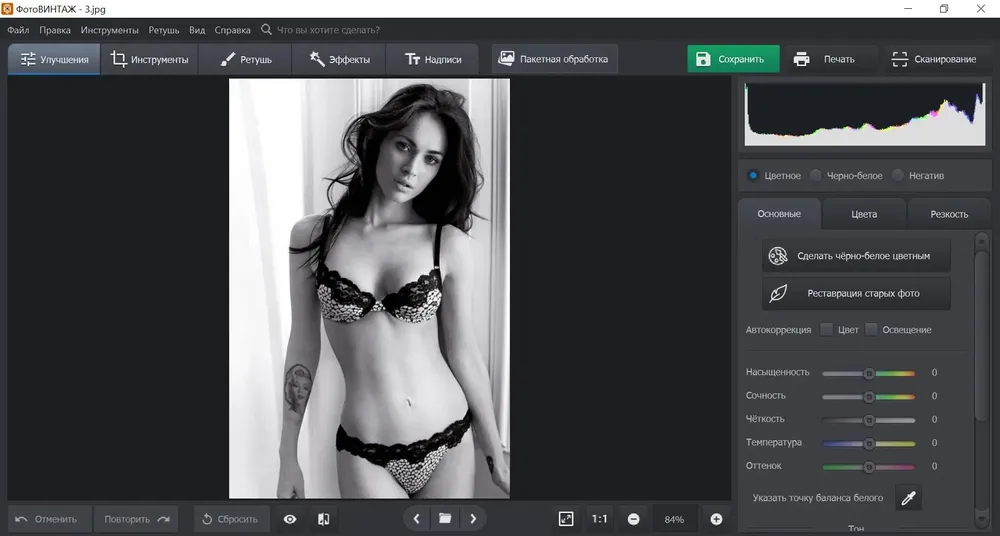The width and height of the screenshot is (1000, 536).
Task: Click the fit-to-screen icon
Action: 566,519
